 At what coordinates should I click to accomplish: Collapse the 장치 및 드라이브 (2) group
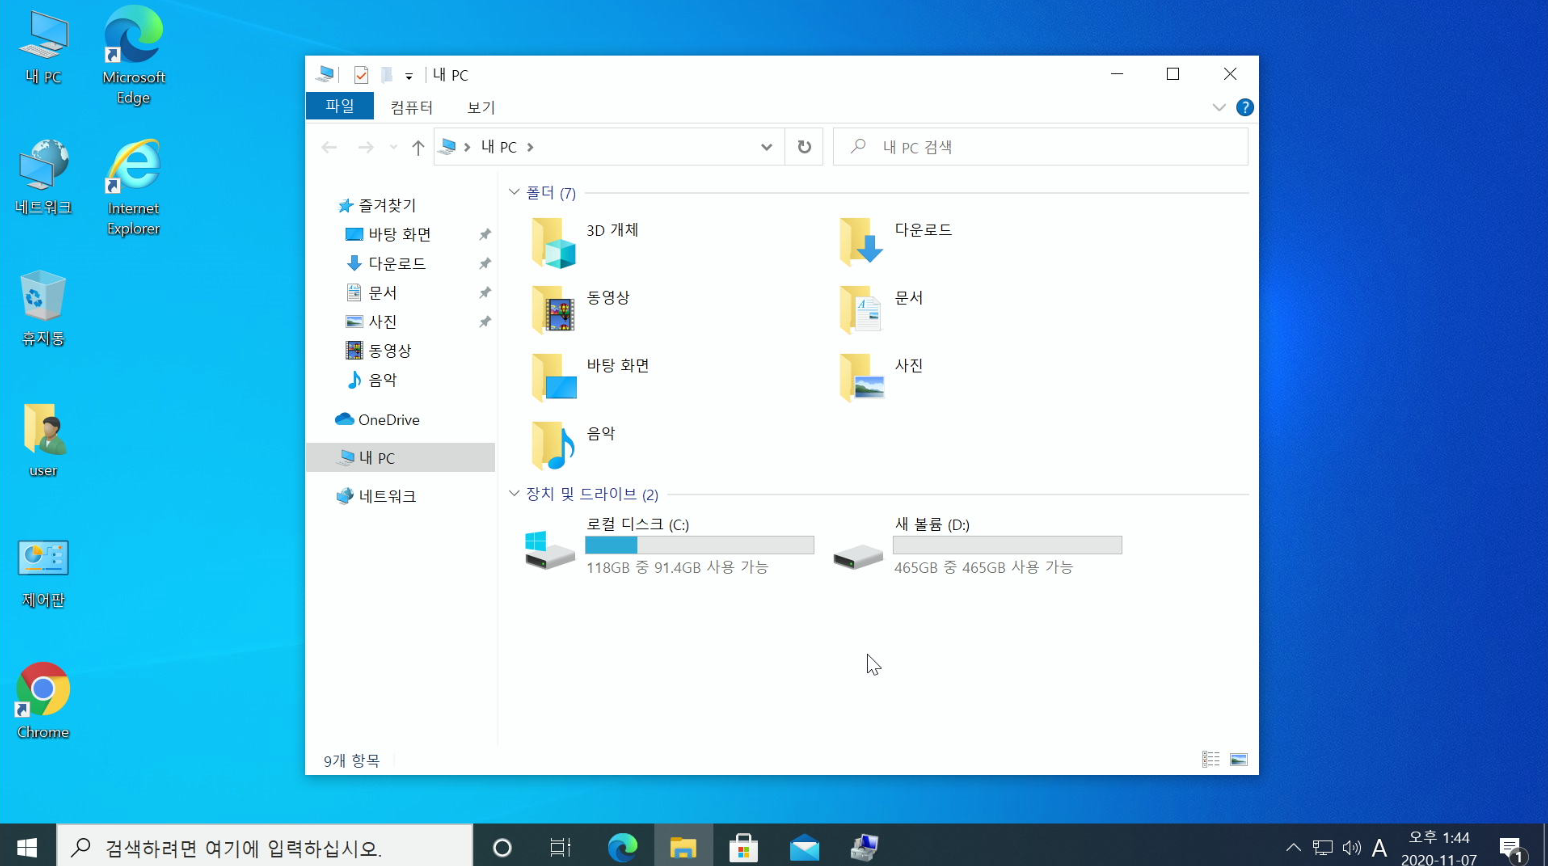514,493
